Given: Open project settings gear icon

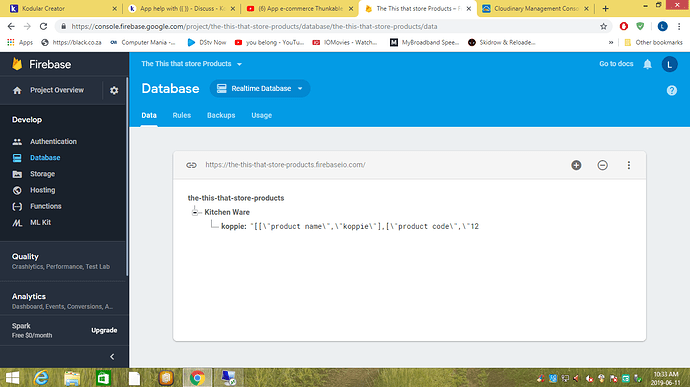Looking at the screenshot, I should click(x=114, y=90).
